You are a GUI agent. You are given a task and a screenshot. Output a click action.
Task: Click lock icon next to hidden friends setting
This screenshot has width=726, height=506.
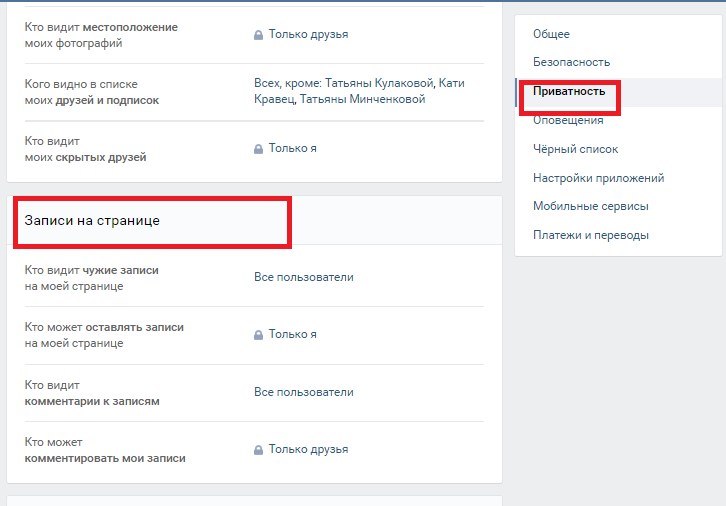click(x=258, y=149)
